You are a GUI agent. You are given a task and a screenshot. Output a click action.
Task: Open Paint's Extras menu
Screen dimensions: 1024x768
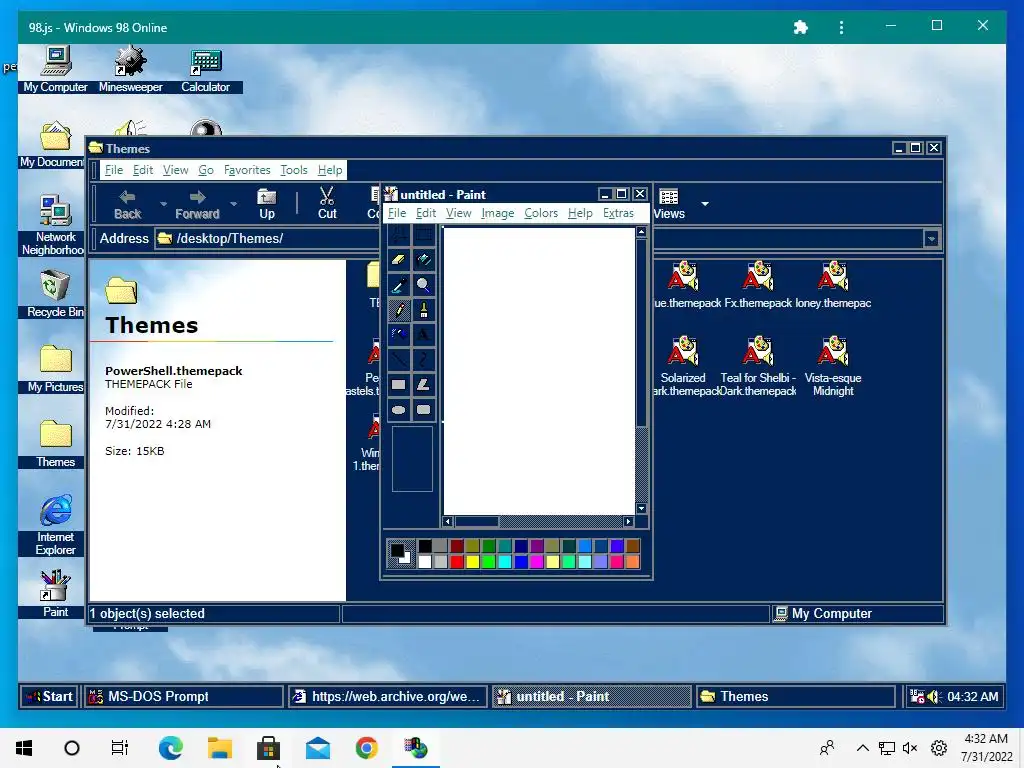618,213
